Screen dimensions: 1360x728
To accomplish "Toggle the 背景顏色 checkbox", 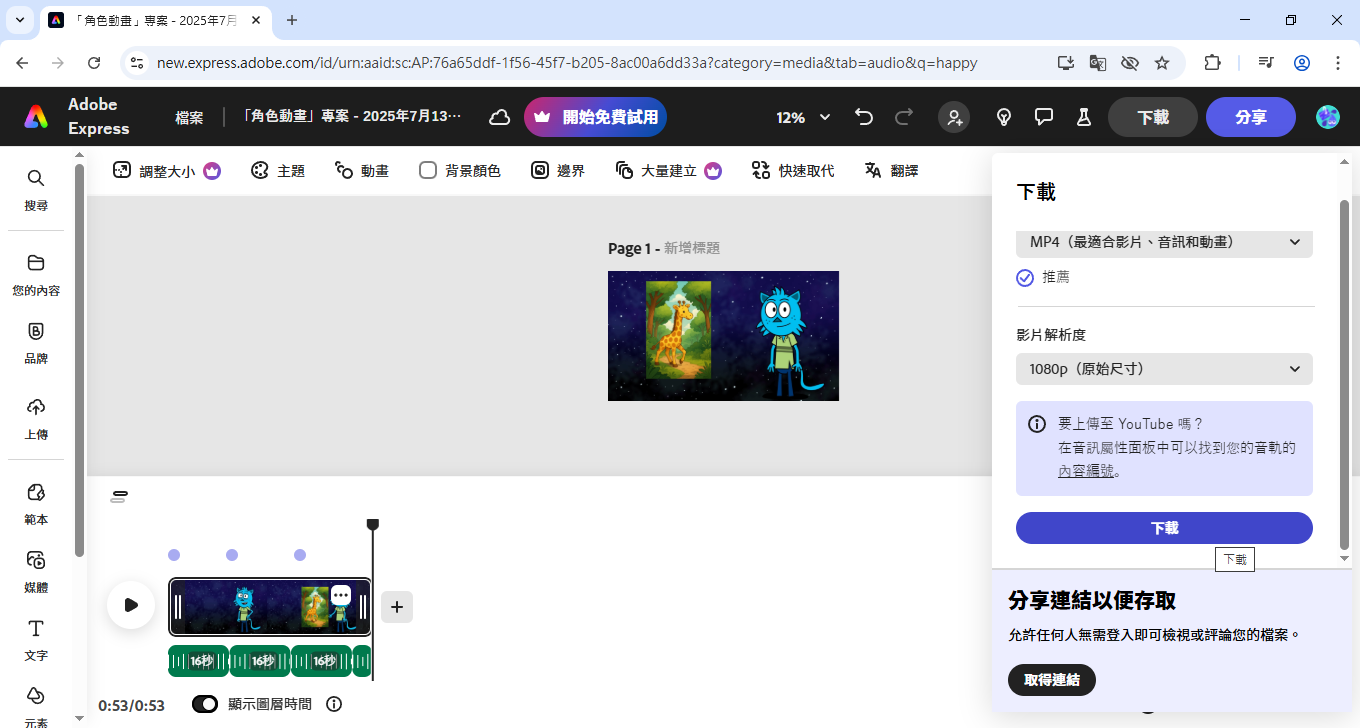I will pyautogui.click(x=428, y=170).
